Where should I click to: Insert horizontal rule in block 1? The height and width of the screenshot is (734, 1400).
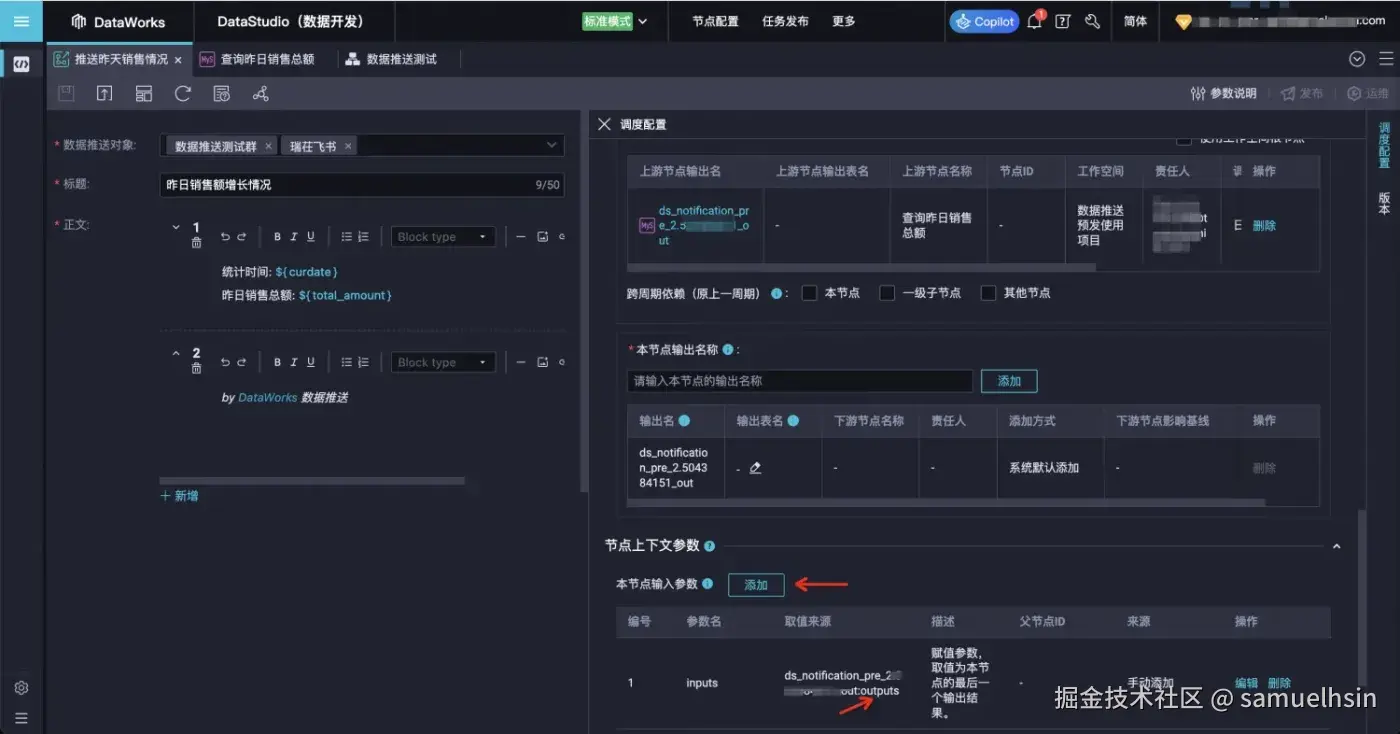pos(521,237)
